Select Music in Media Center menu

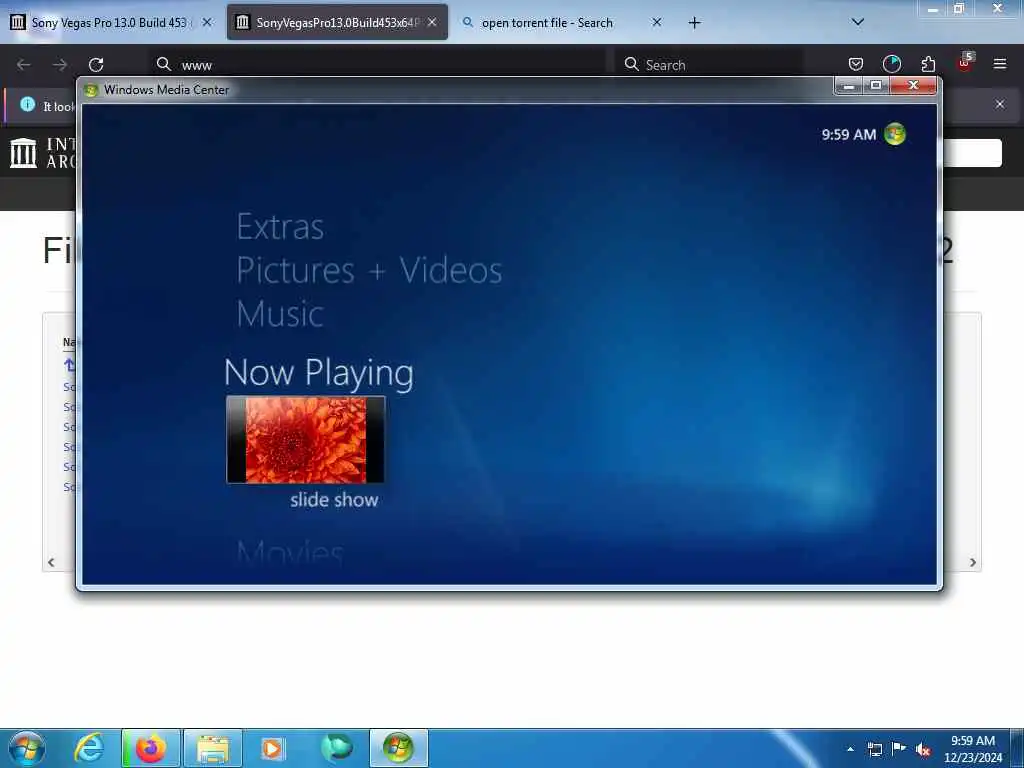(280, 313)
